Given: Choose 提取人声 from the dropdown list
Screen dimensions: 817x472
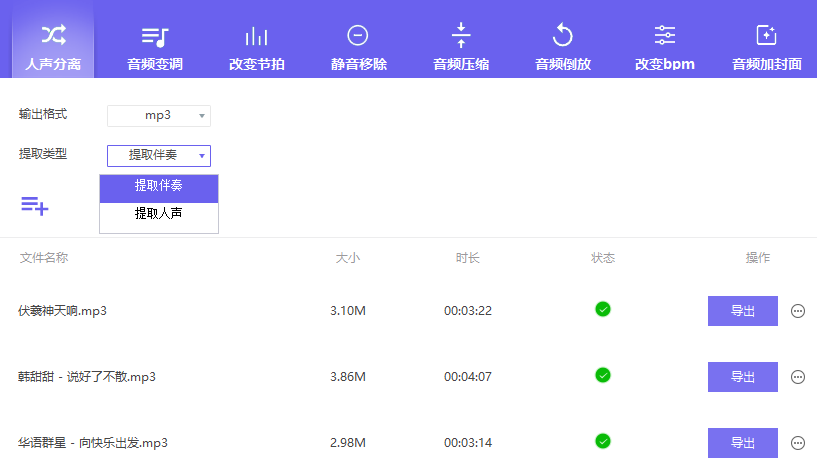Looking at the screenshot, I should [x=159, y=214].
